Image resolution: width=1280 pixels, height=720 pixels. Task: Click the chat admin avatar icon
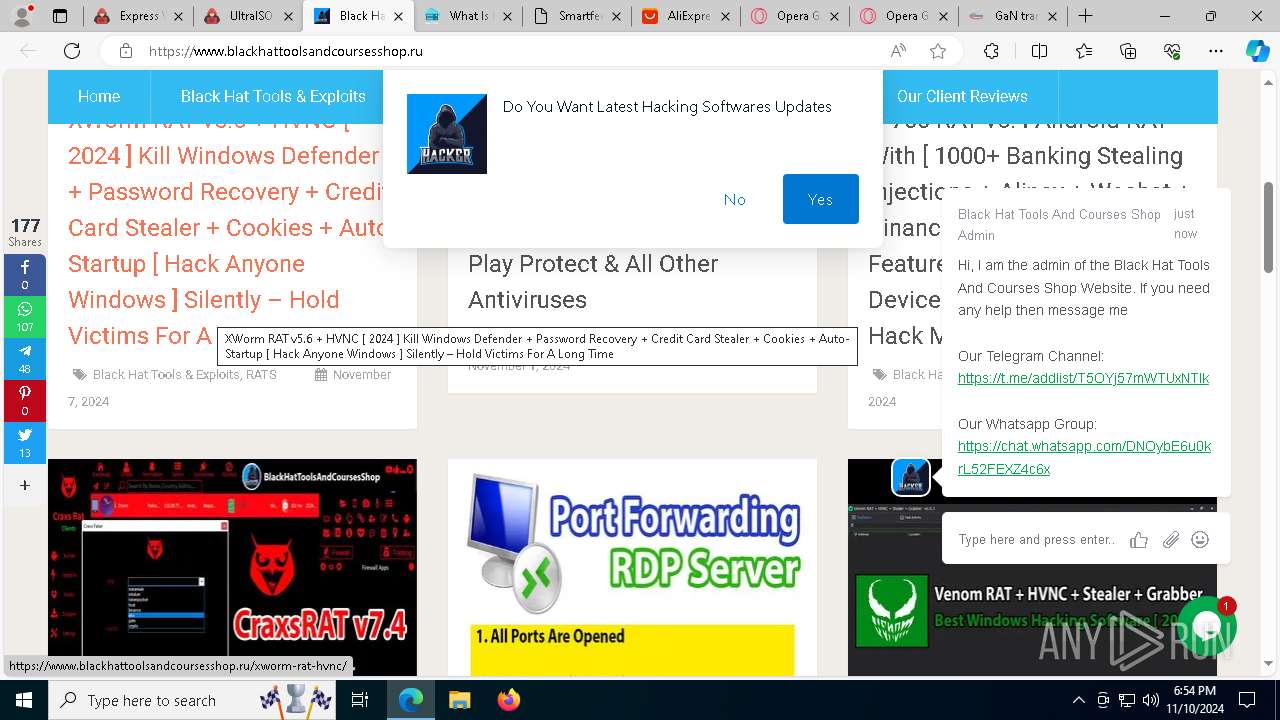coord(911,477)
